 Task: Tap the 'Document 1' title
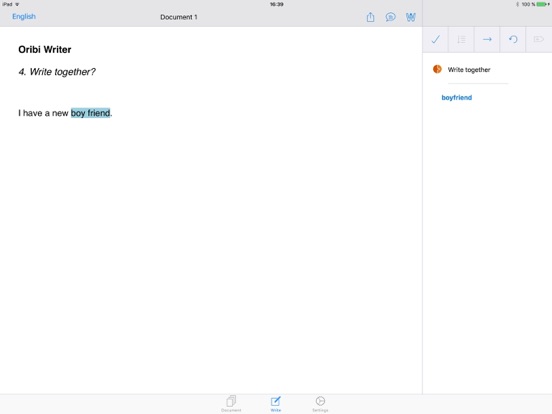[179, 17]
